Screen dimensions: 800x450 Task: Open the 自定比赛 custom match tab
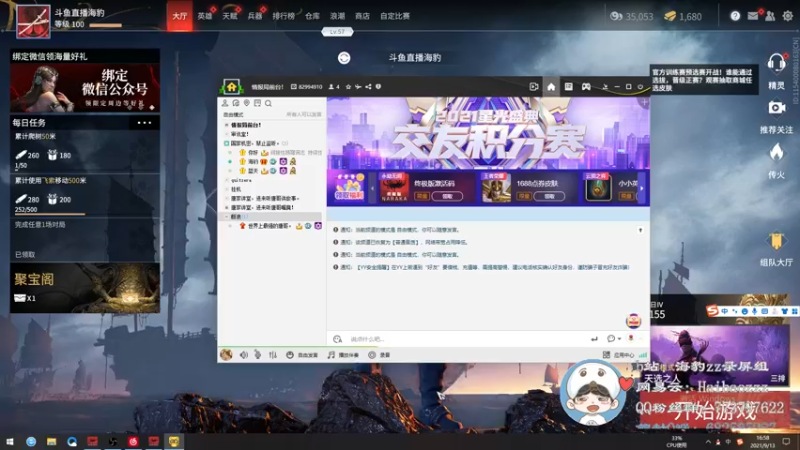[395, 16]
